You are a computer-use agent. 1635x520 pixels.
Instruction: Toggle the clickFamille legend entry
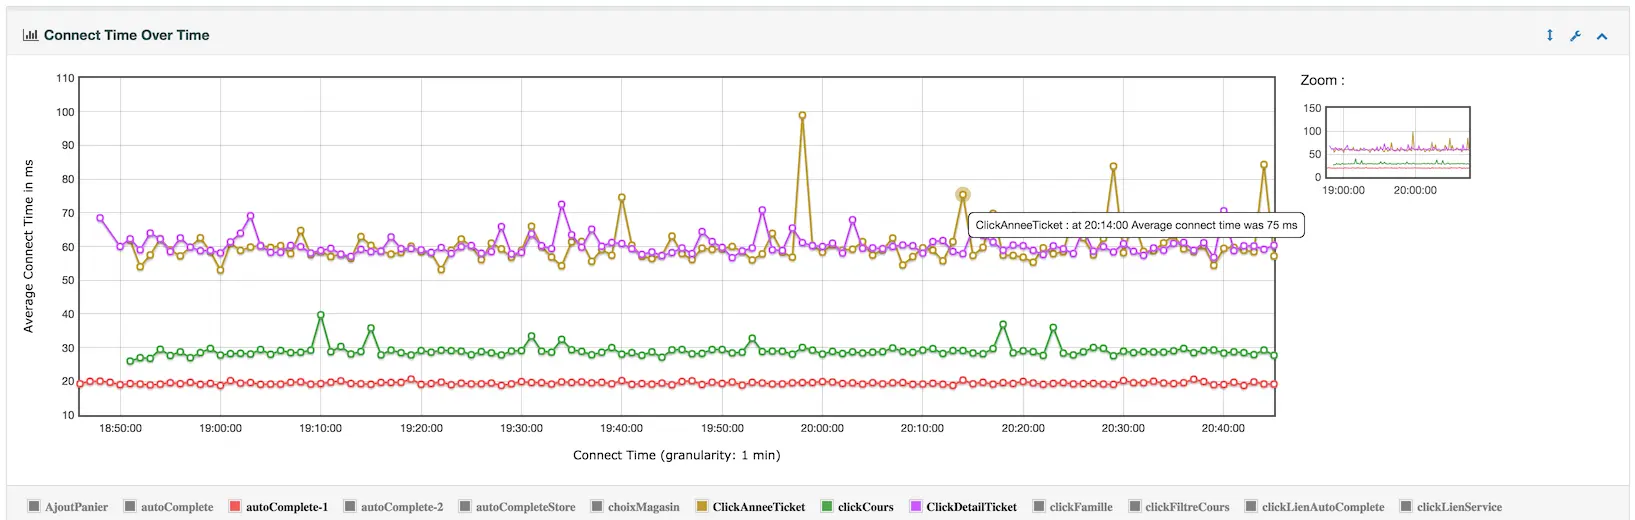1073,507
